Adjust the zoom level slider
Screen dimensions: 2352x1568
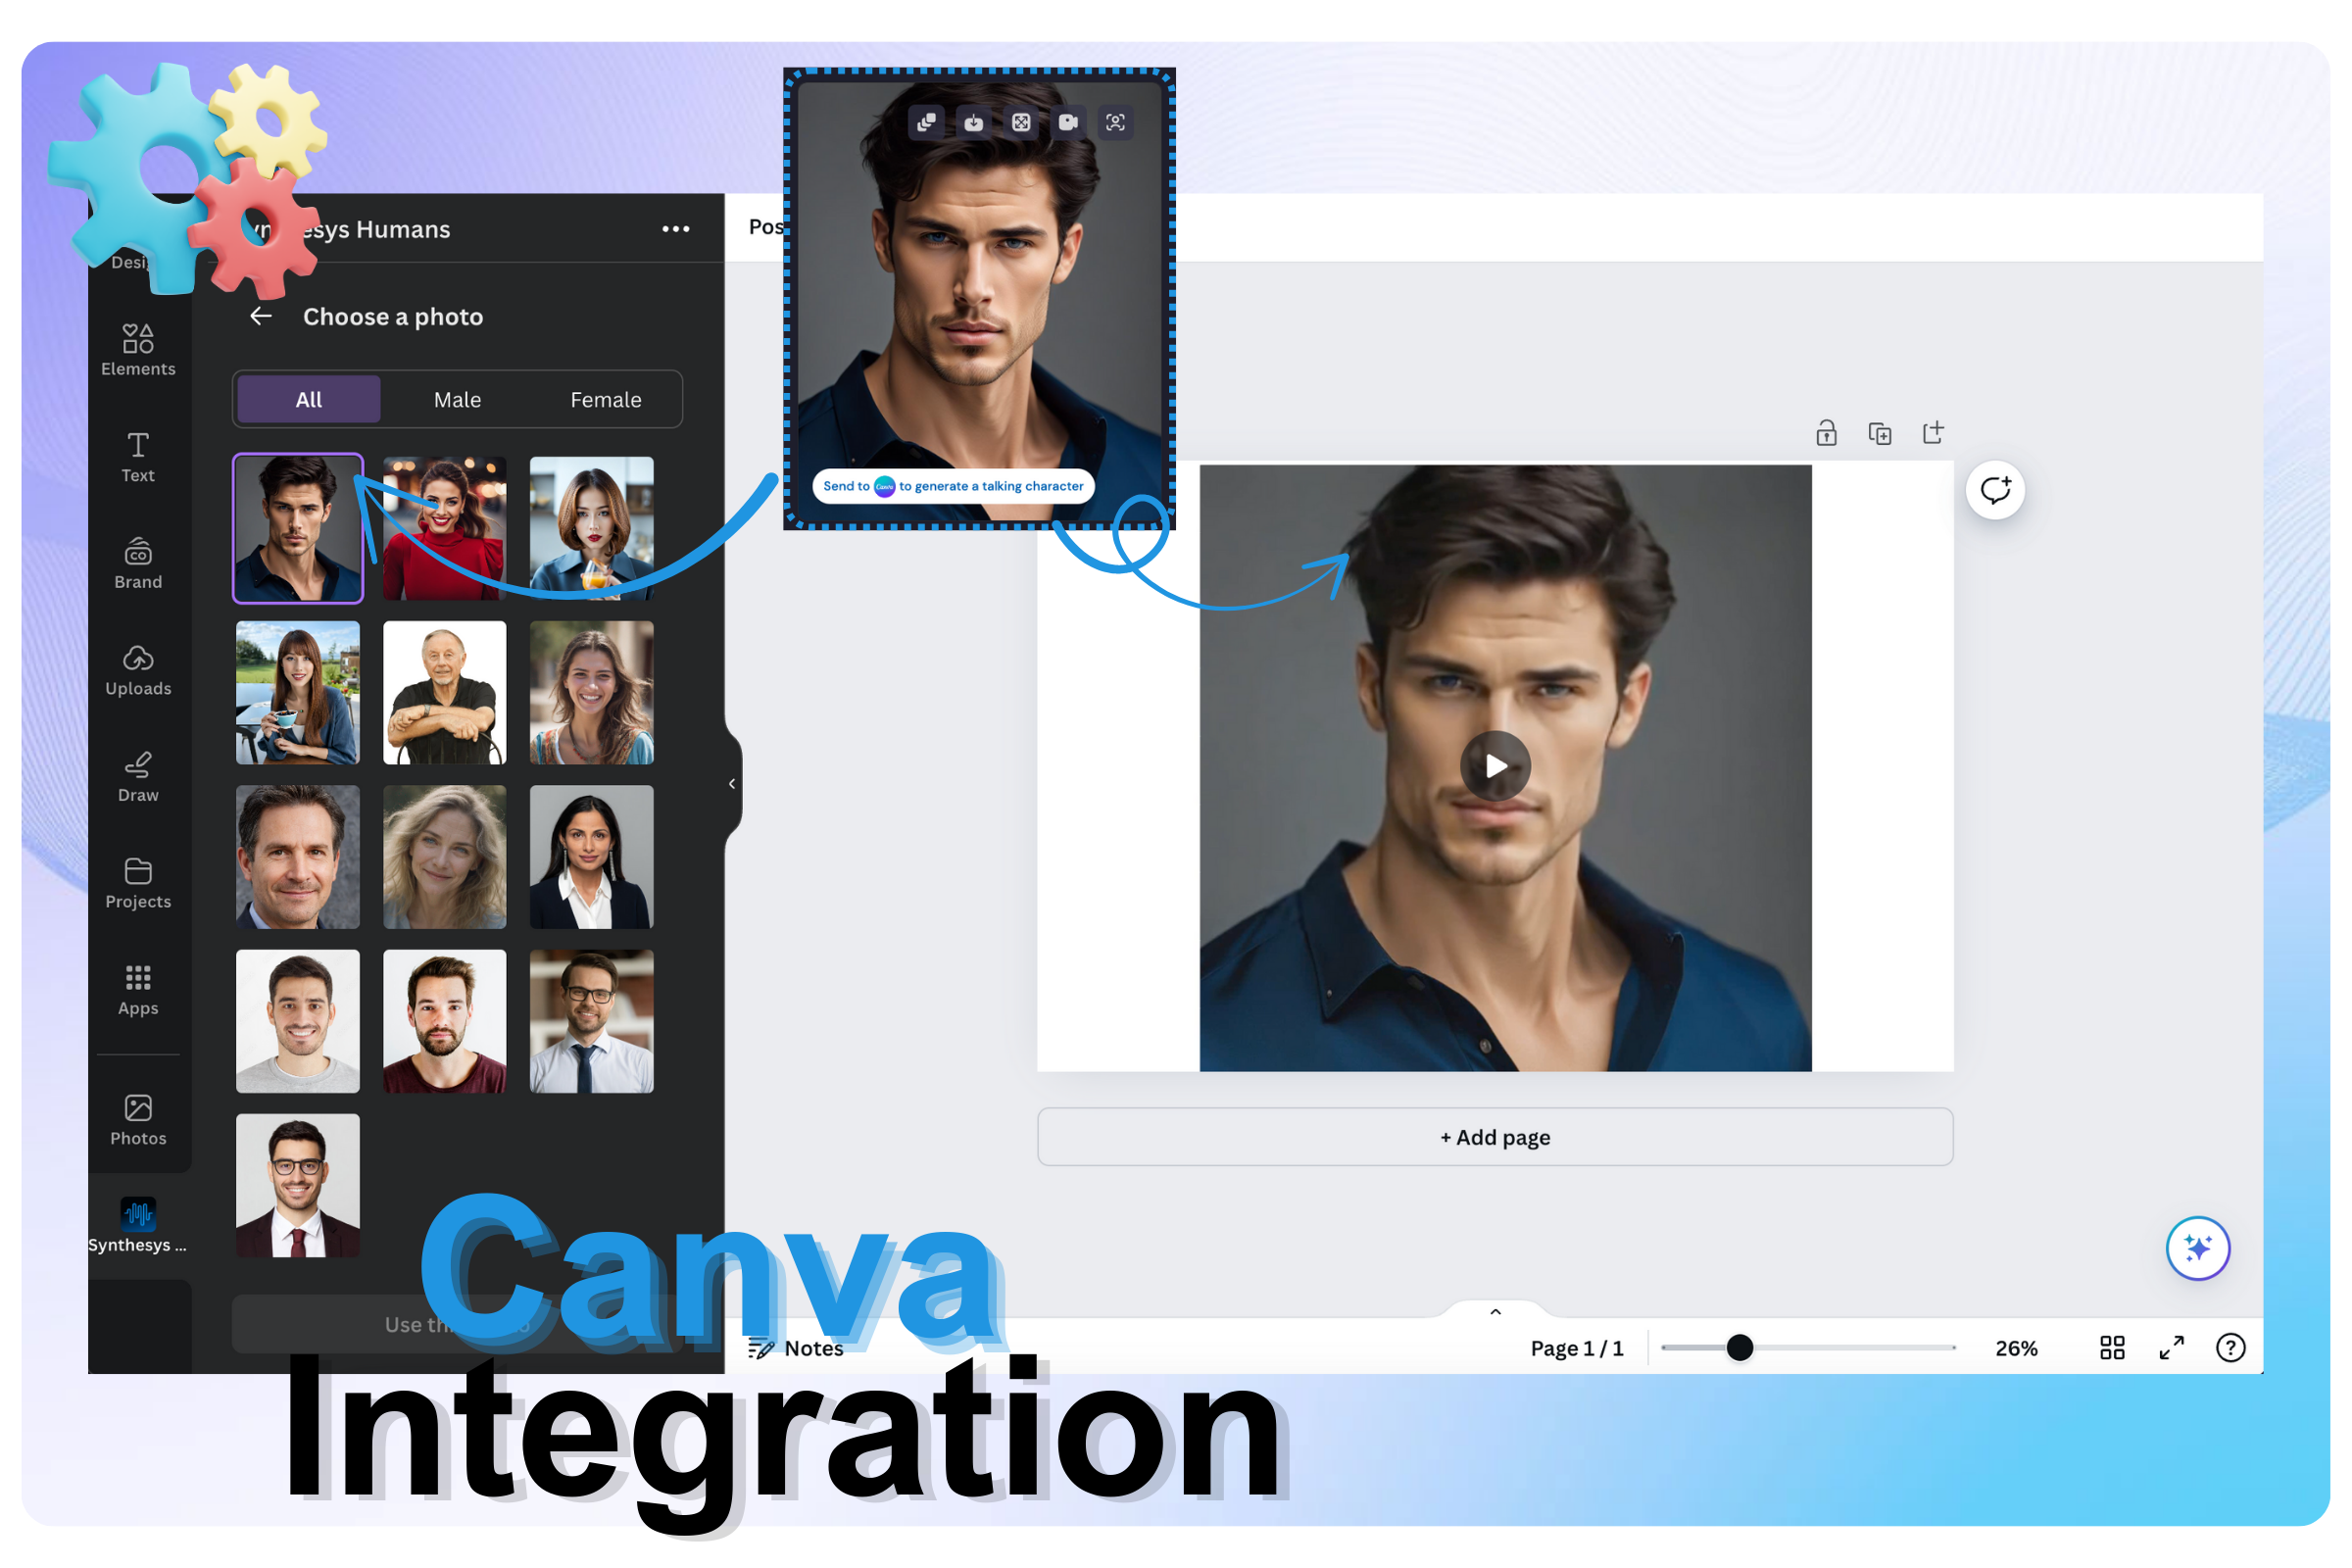tap(1739, 1347)
